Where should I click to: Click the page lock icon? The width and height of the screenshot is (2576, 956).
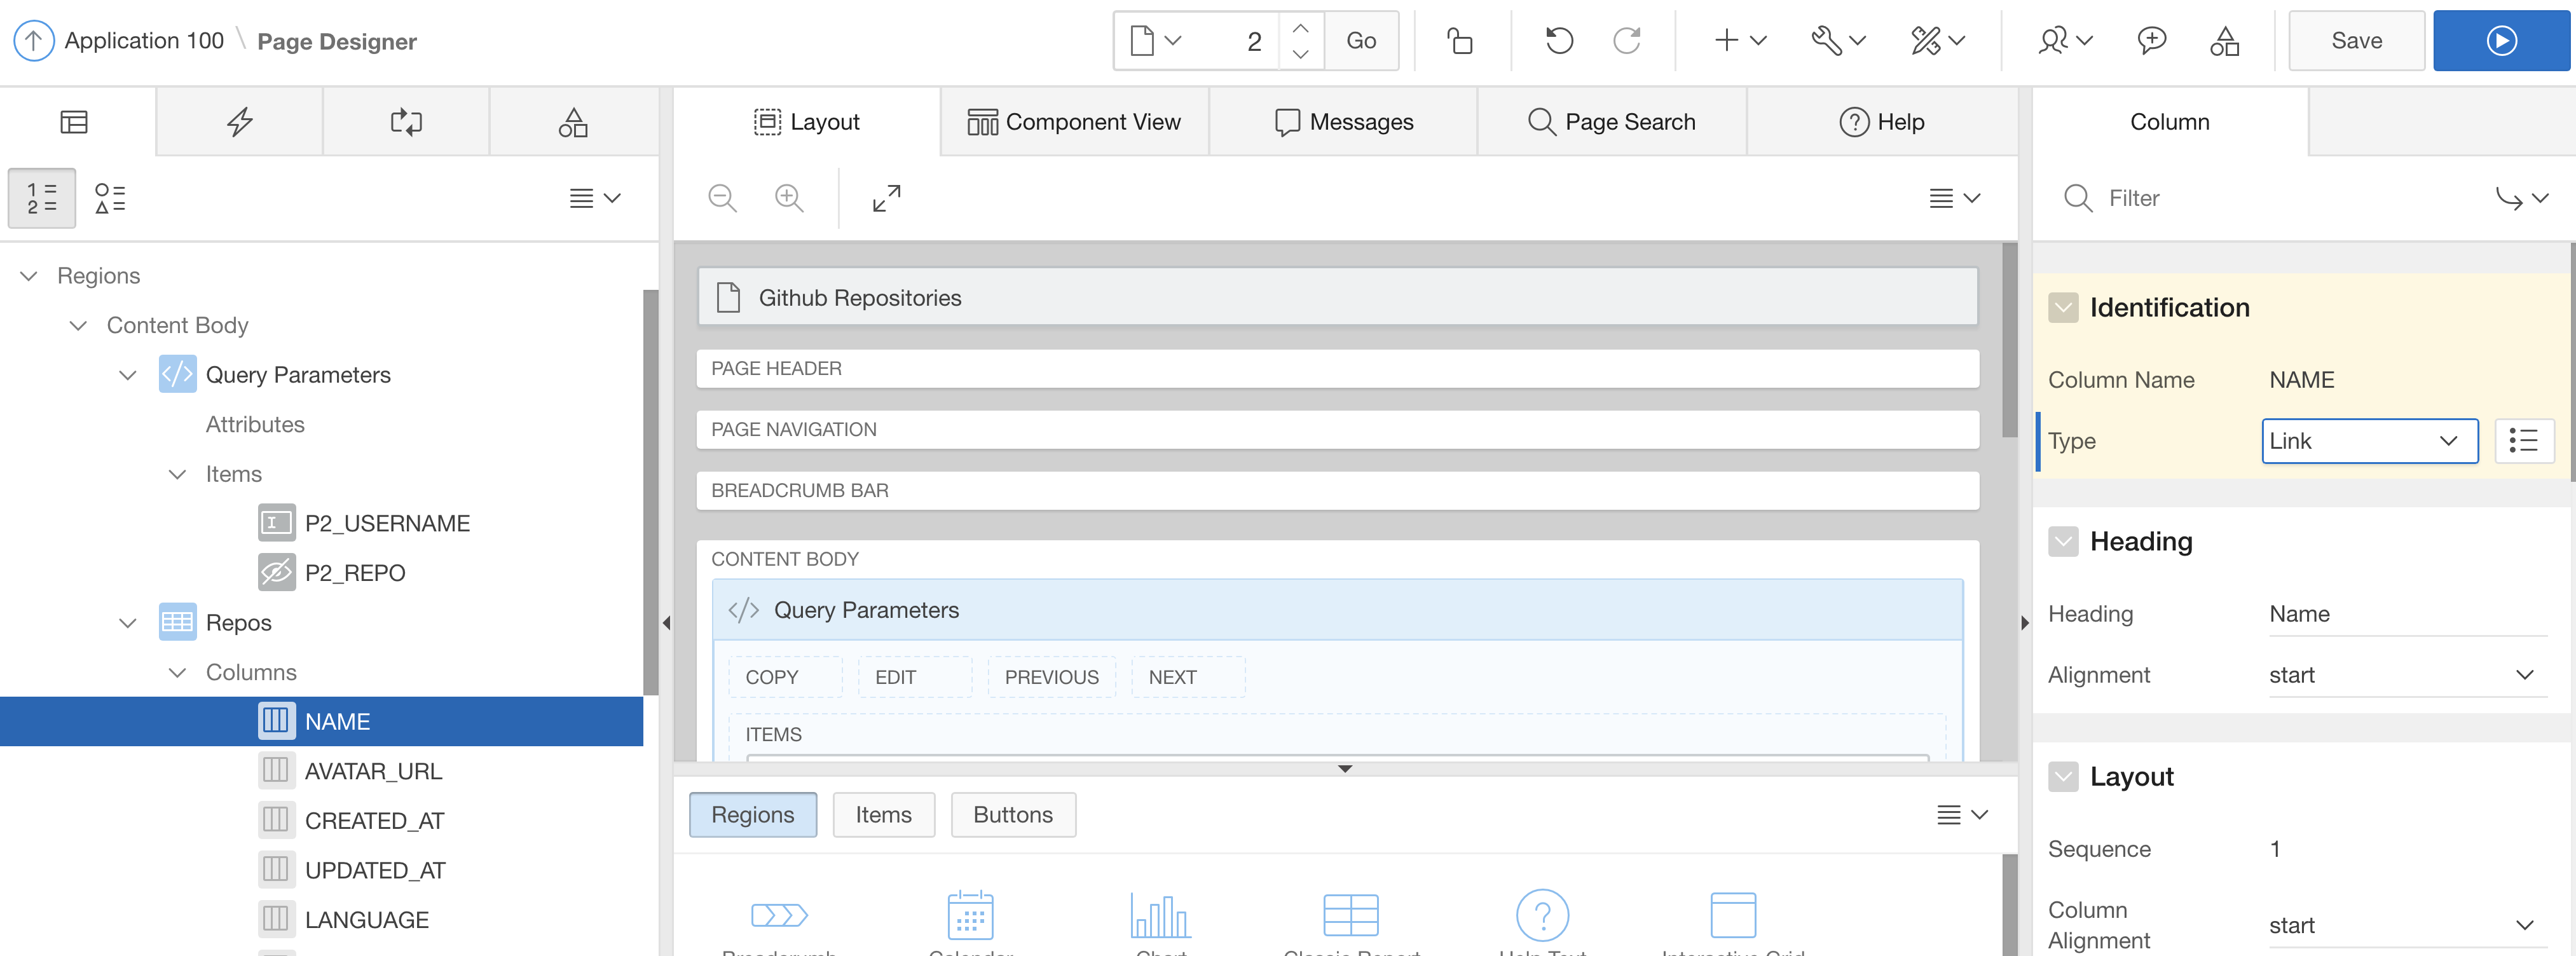(1460, 41)
